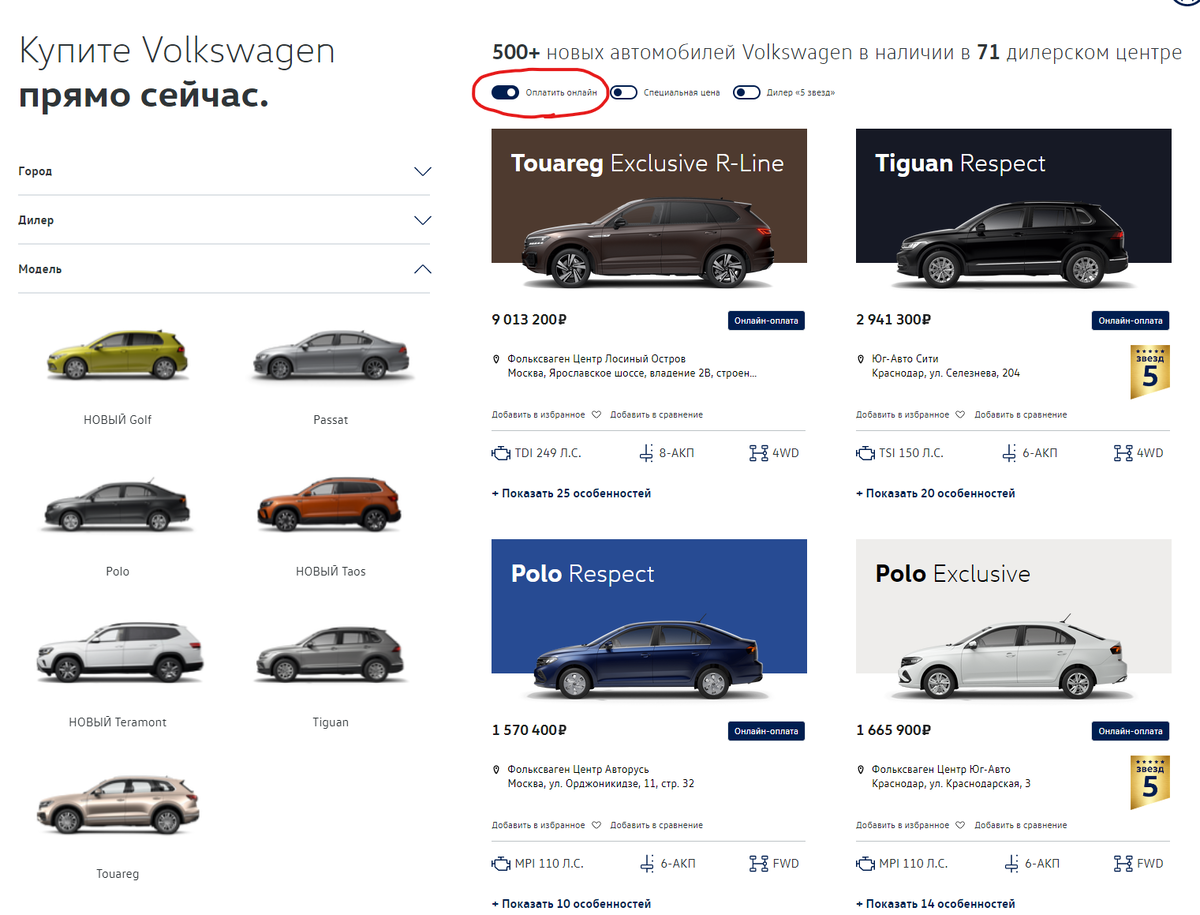
Task: Click gearbox icon on Polo Respect card
Action: coord(646,863)
